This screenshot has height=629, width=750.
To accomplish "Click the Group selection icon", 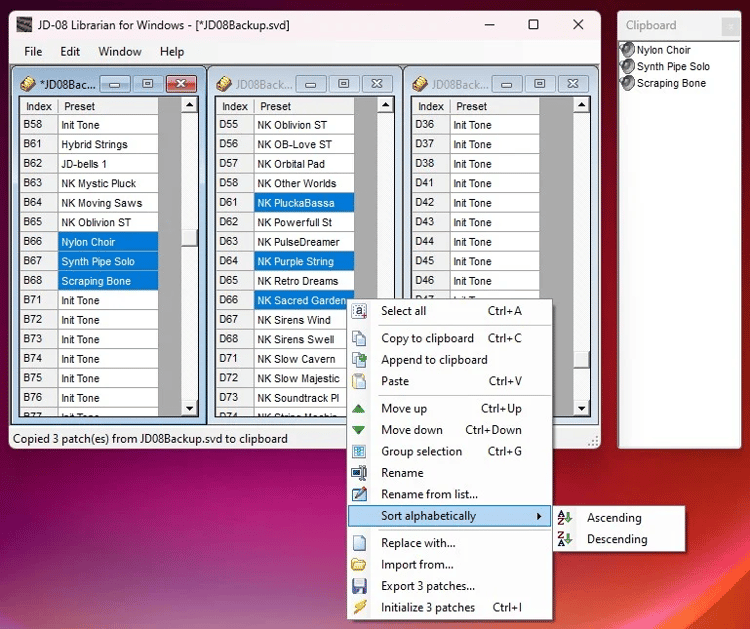I will [359, 452].
